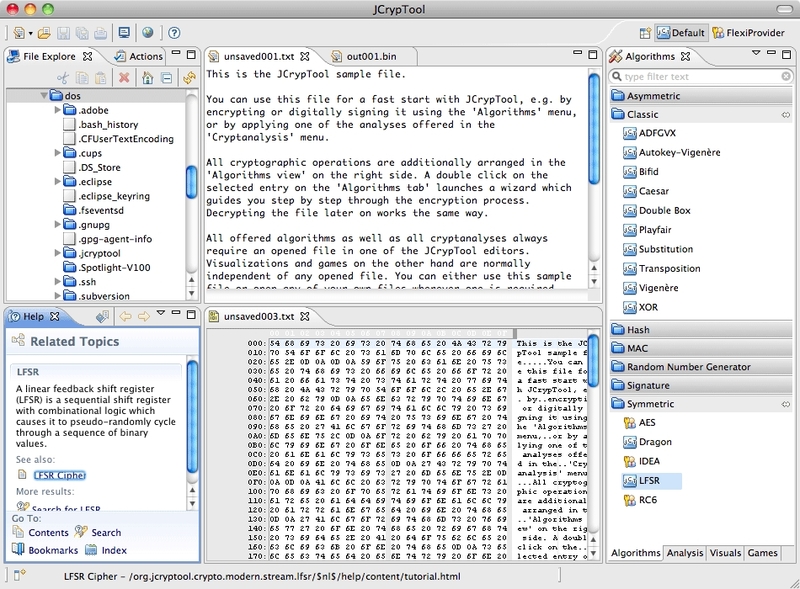
Task: Select the unsaved003.txt hex editor tab
Action: (x=259, y=316)
